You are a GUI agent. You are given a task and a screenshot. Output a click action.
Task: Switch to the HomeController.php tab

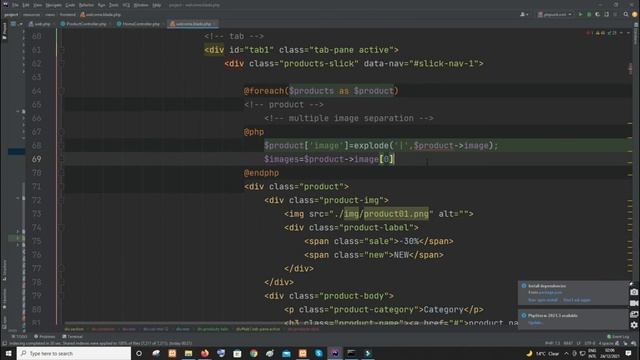[139, 24]
